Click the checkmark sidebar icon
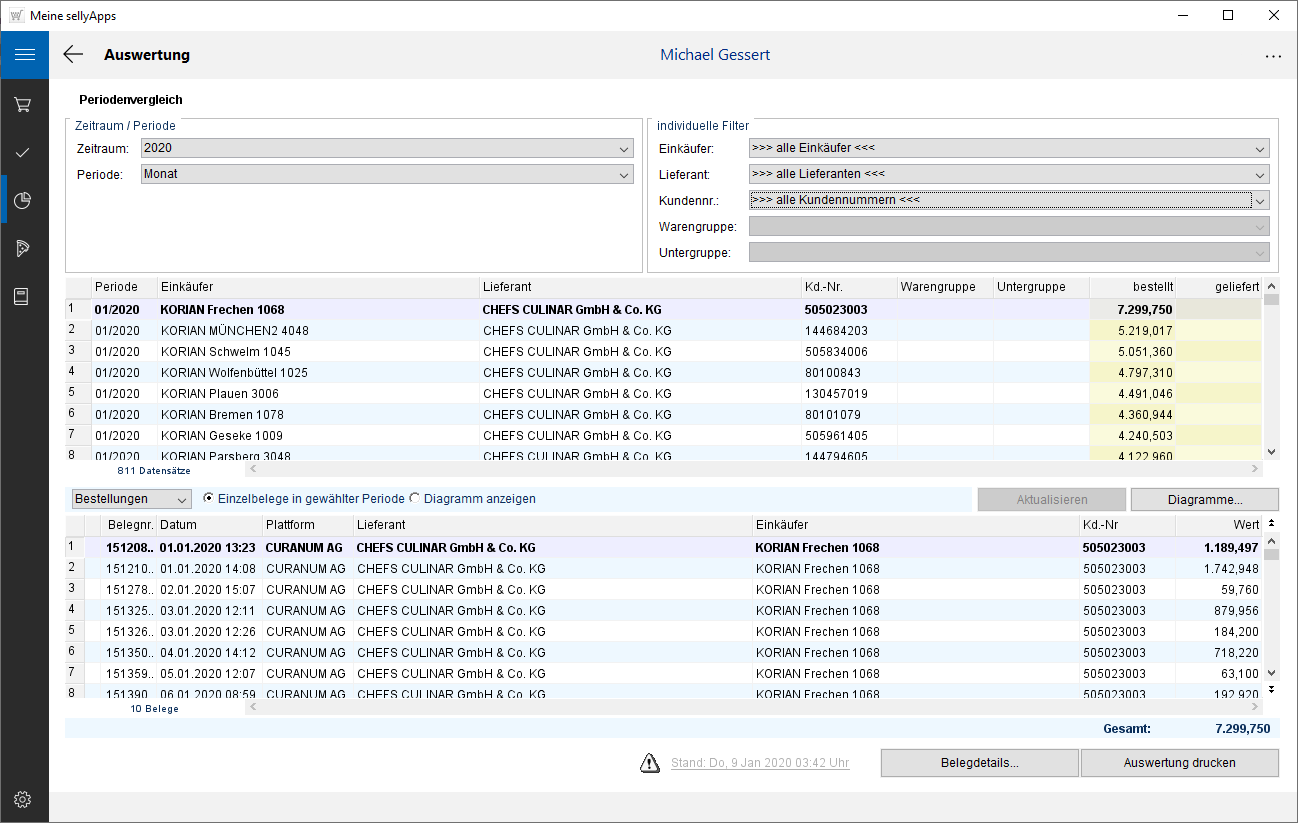Screen dimensions: 1298x823 pos(24,153)
